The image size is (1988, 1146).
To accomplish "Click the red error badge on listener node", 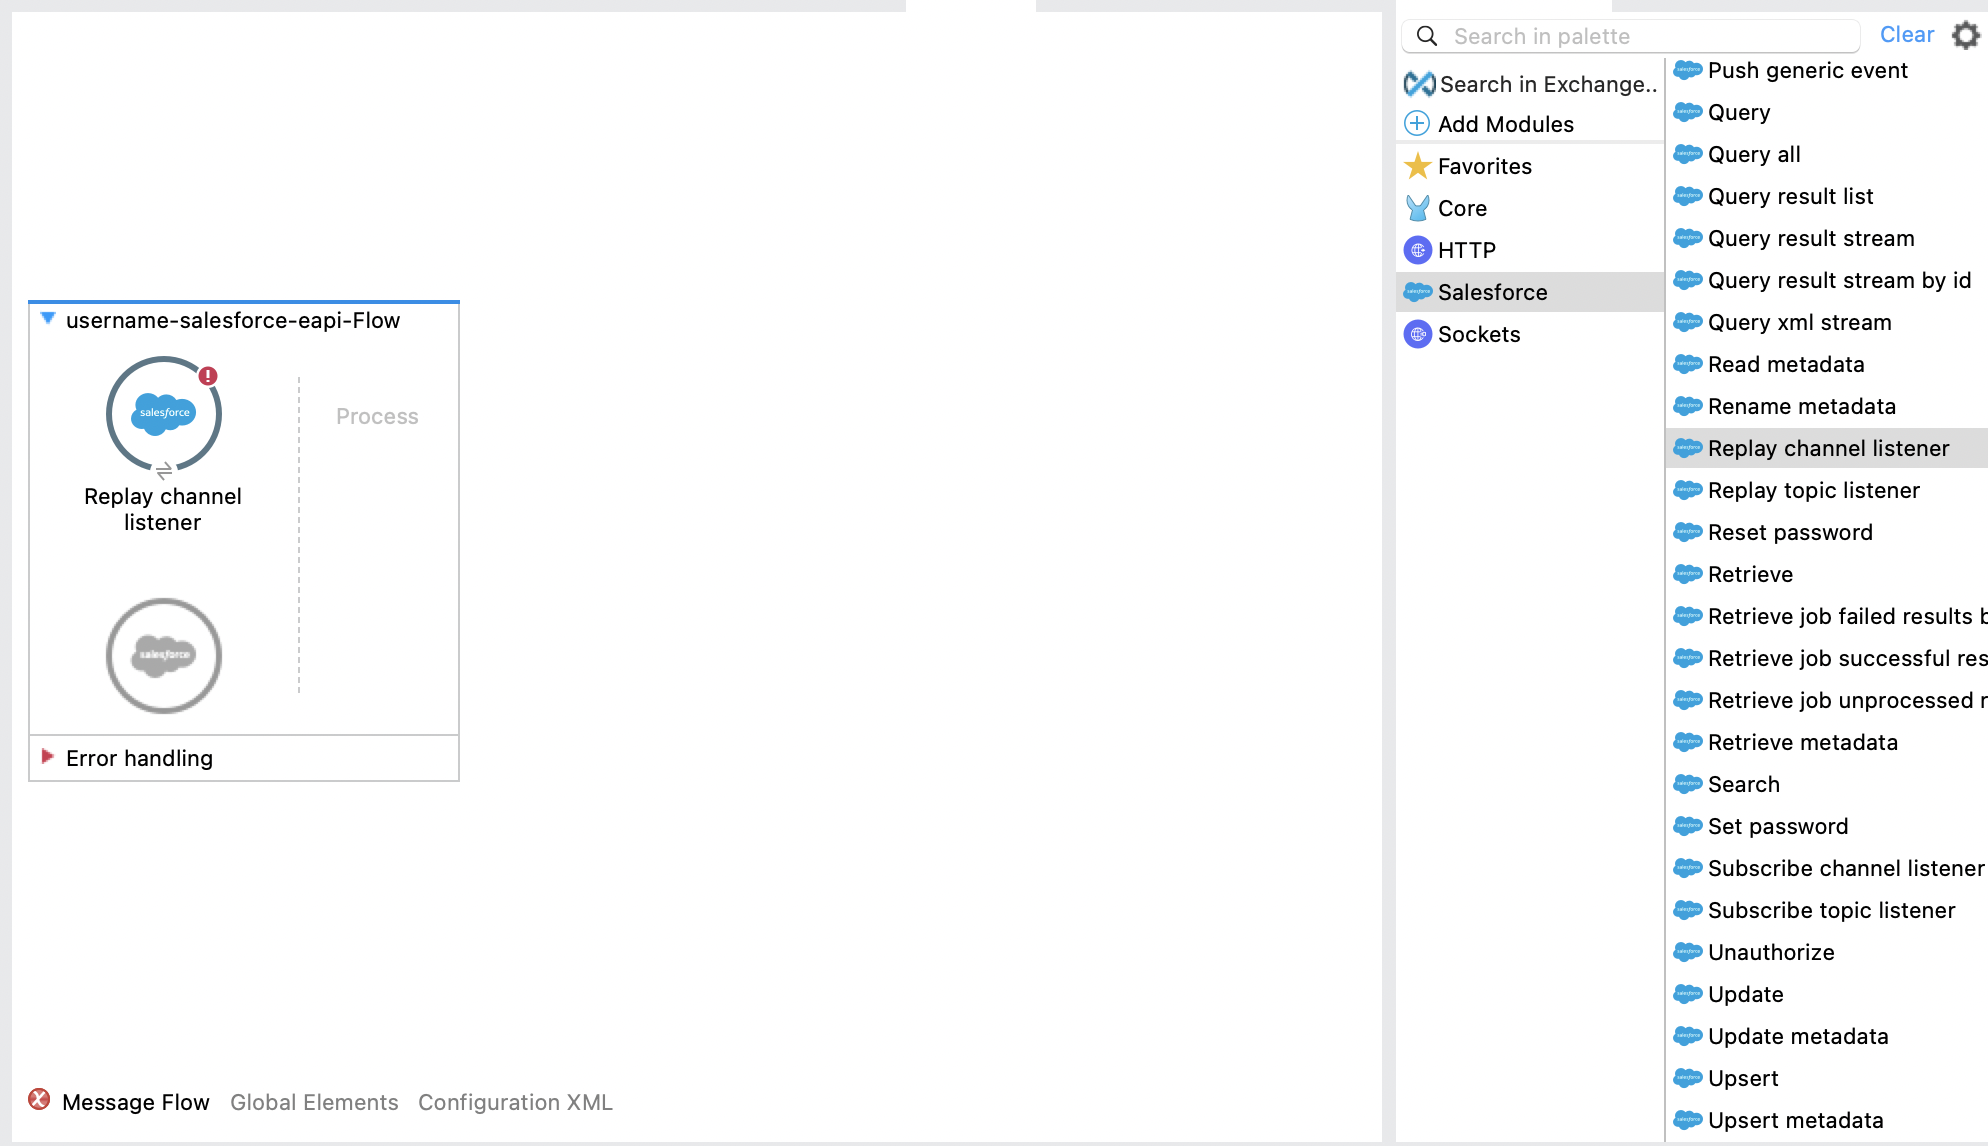I will 208,376.
